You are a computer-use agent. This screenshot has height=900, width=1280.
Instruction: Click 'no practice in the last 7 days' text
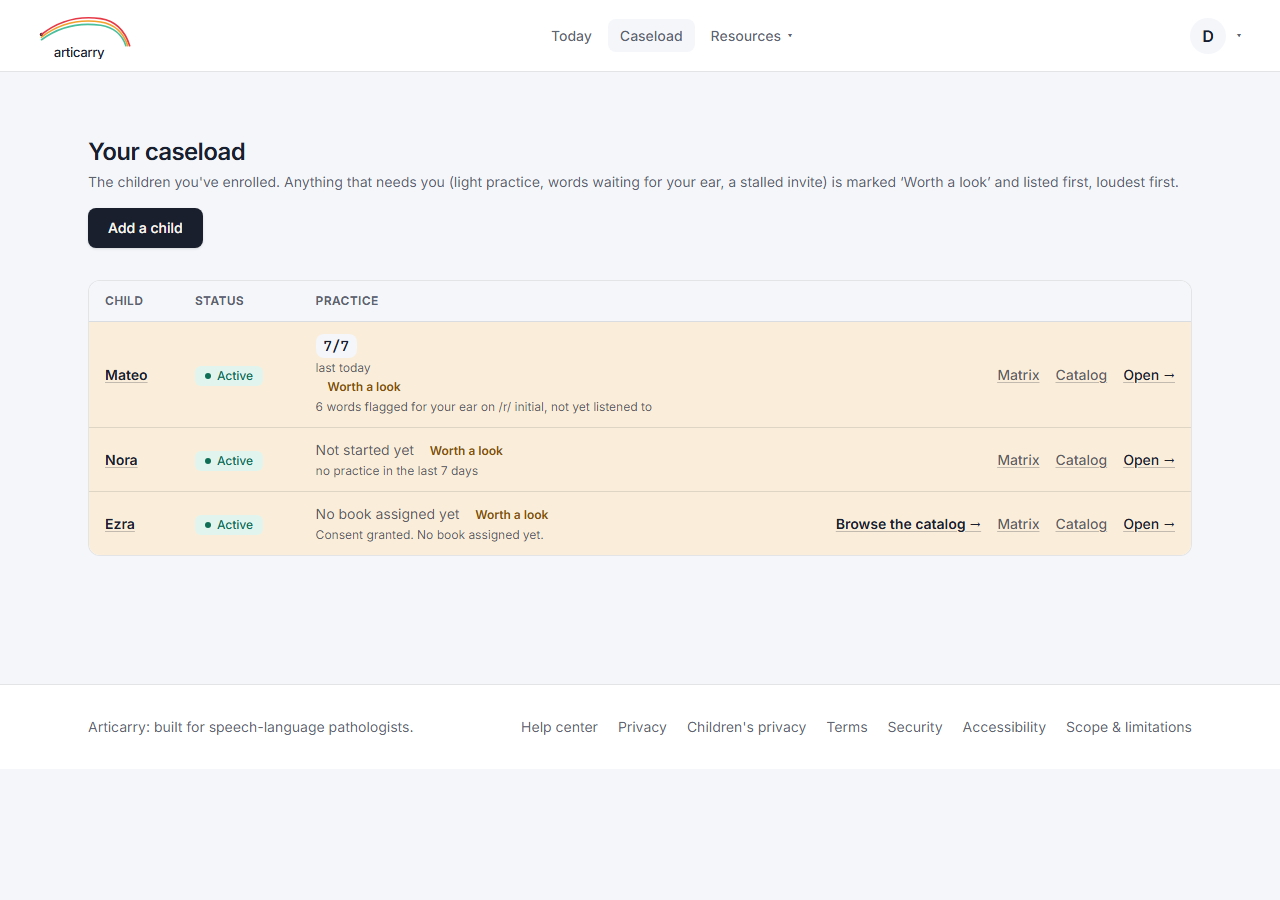397,471
